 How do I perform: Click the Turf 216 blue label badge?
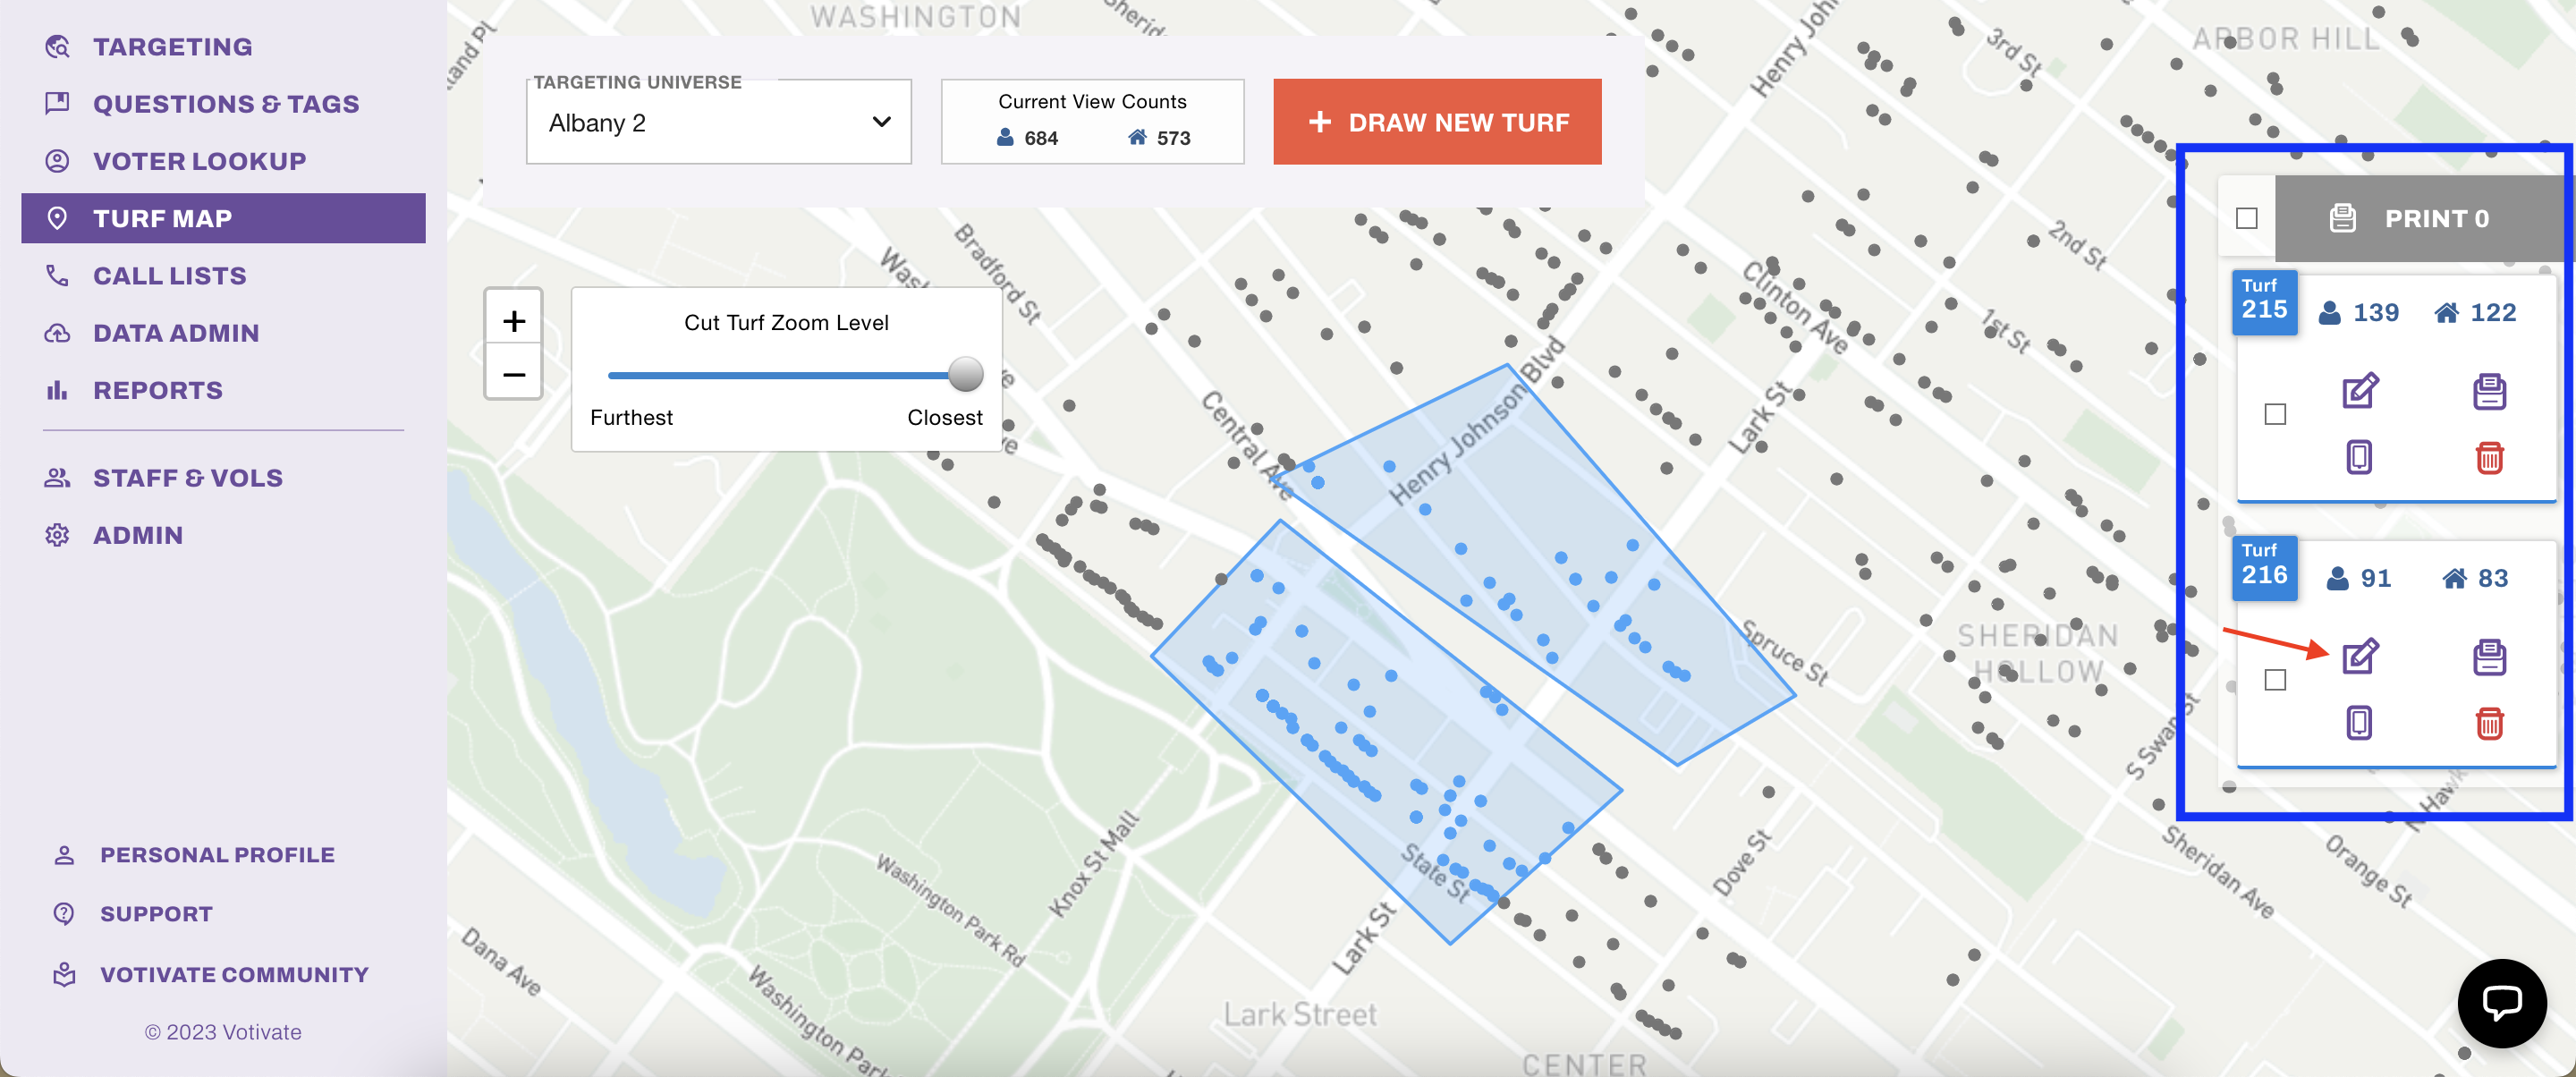(2264, 567)
